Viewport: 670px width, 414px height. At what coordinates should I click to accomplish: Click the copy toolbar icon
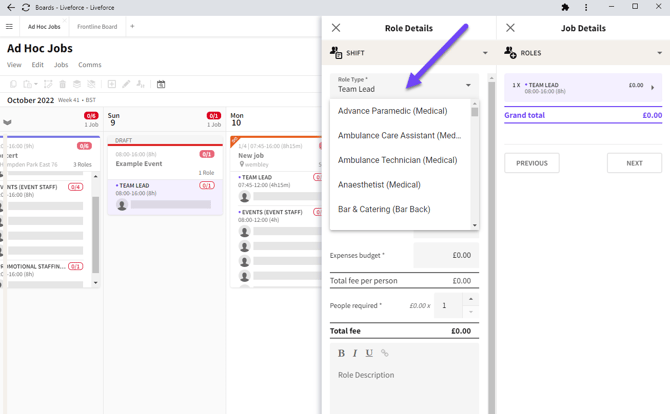(13, 84)
